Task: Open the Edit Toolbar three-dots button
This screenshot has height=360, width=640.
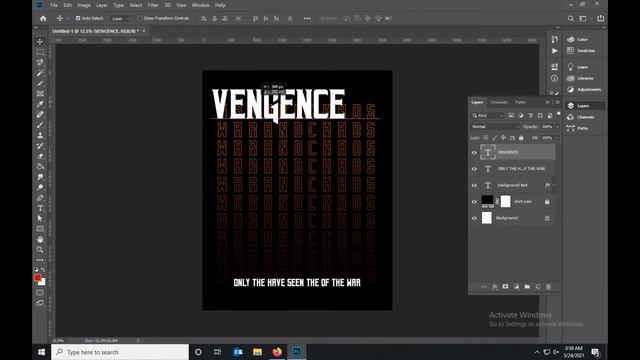Action: coord(40,260)
